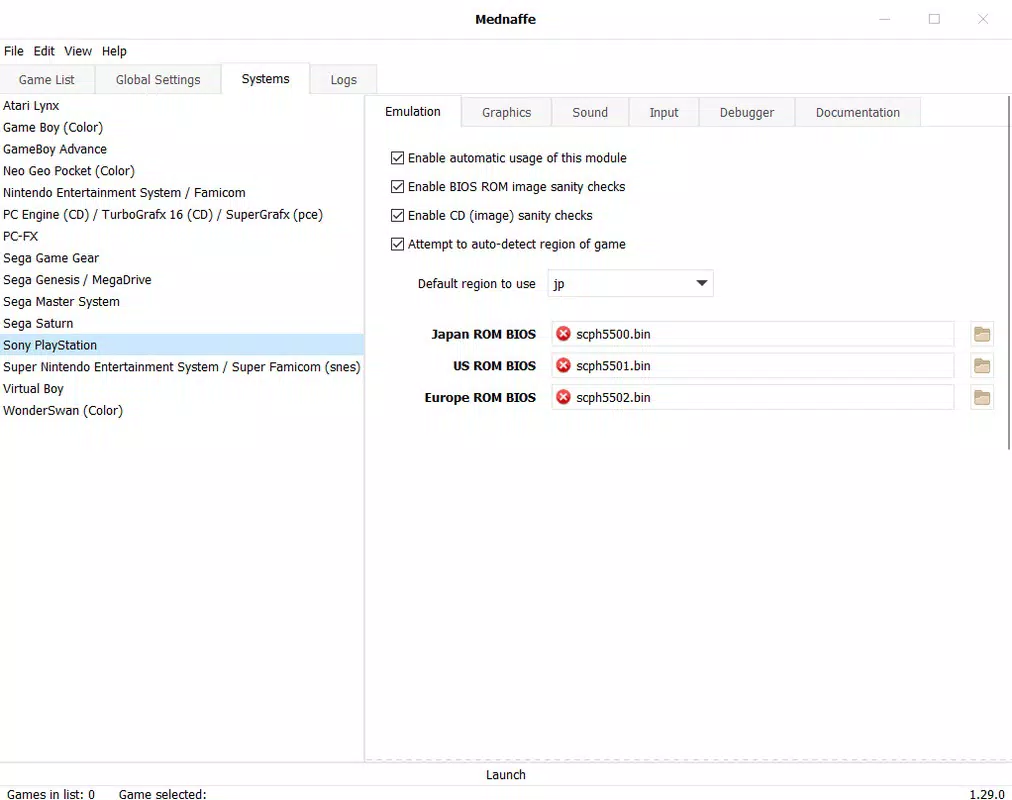The image size is (1012, 800).
Task: Click the US ROM BIOS path field
Action: pyautogui.click(x=753, y=366)
